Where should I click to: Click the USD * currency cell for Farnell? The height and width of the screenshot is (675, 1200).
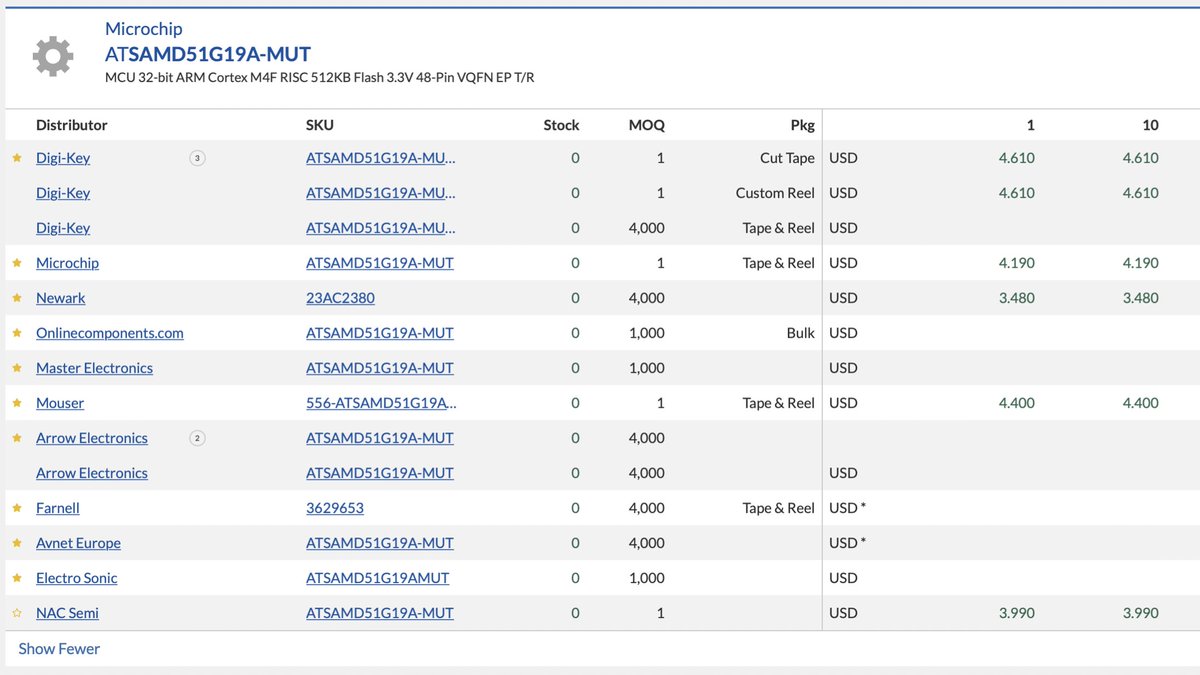point(848,508)
